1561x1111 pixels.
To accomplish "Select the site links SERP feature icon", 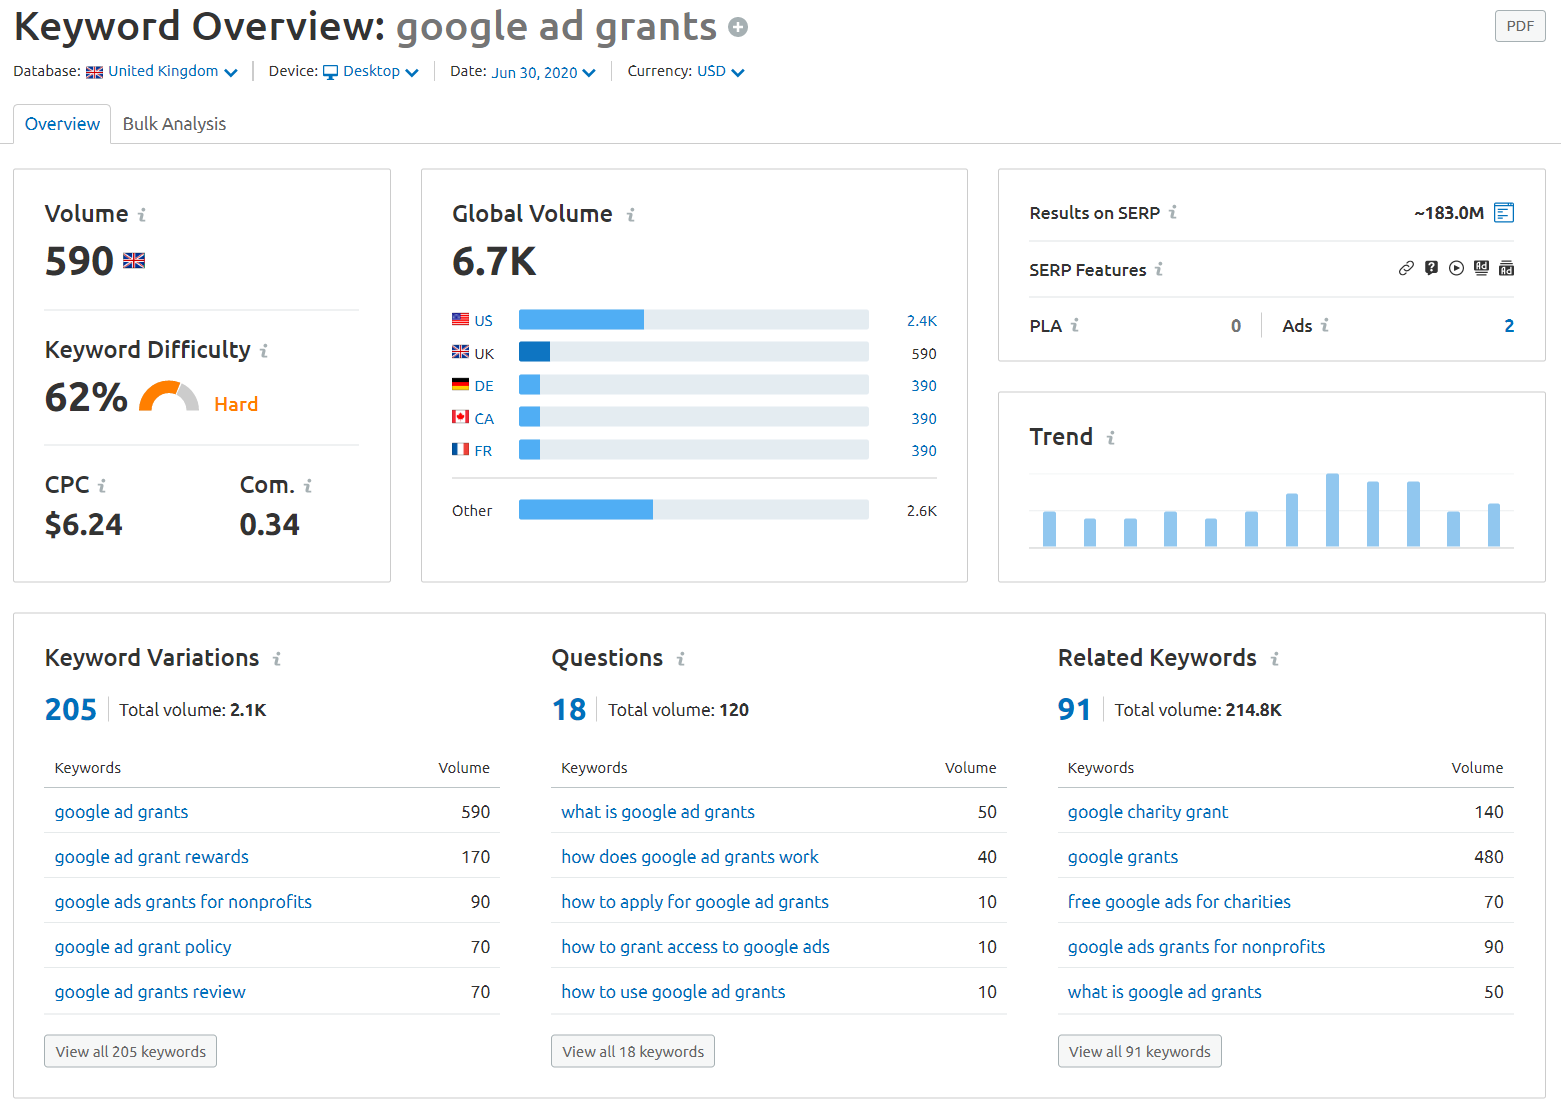I will click(1406, 268).
